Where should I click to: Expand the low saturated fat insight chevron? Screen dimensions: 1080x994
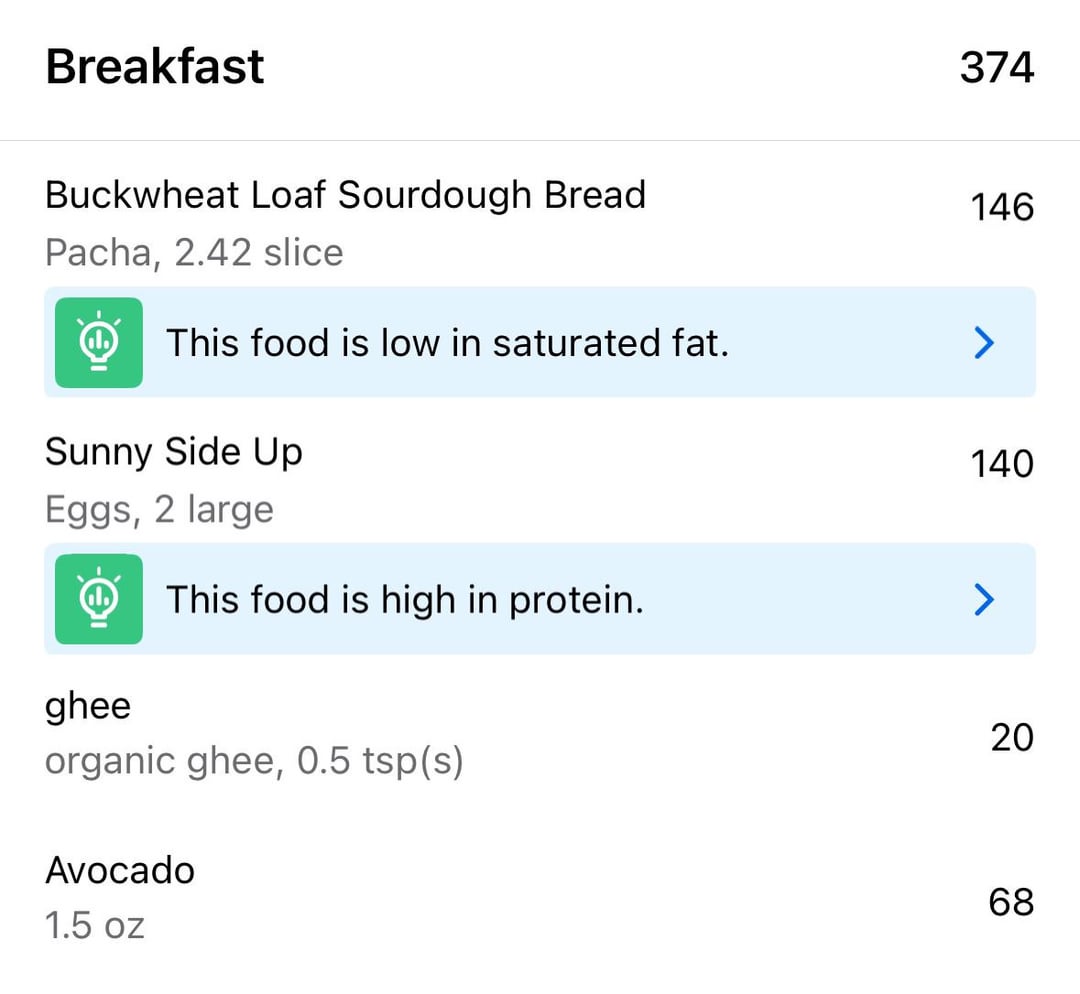click(x=984, y=342)
